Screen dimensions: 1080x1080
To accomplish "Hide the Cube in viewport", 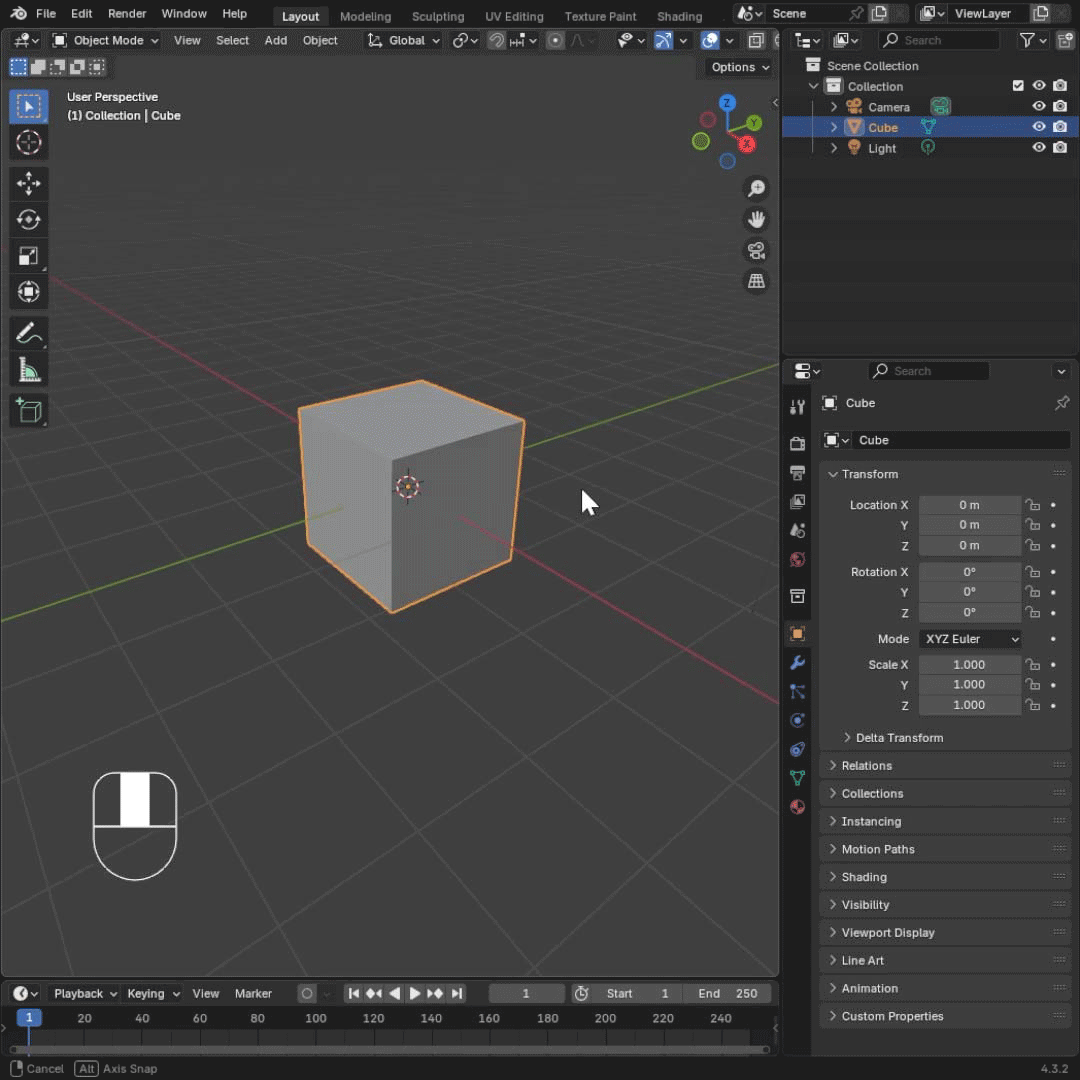I will 1039,127.
